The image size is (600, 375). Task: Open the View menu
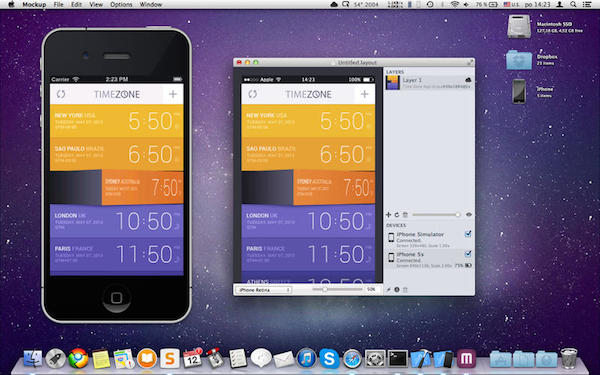(x=96, y=5)
